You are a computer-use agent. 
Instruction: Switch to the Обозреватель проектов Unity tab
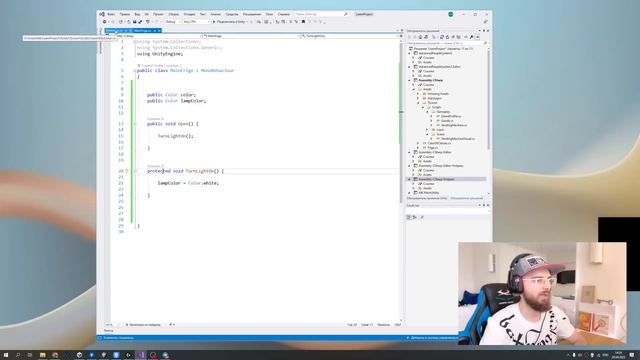[x=427, y=198]
